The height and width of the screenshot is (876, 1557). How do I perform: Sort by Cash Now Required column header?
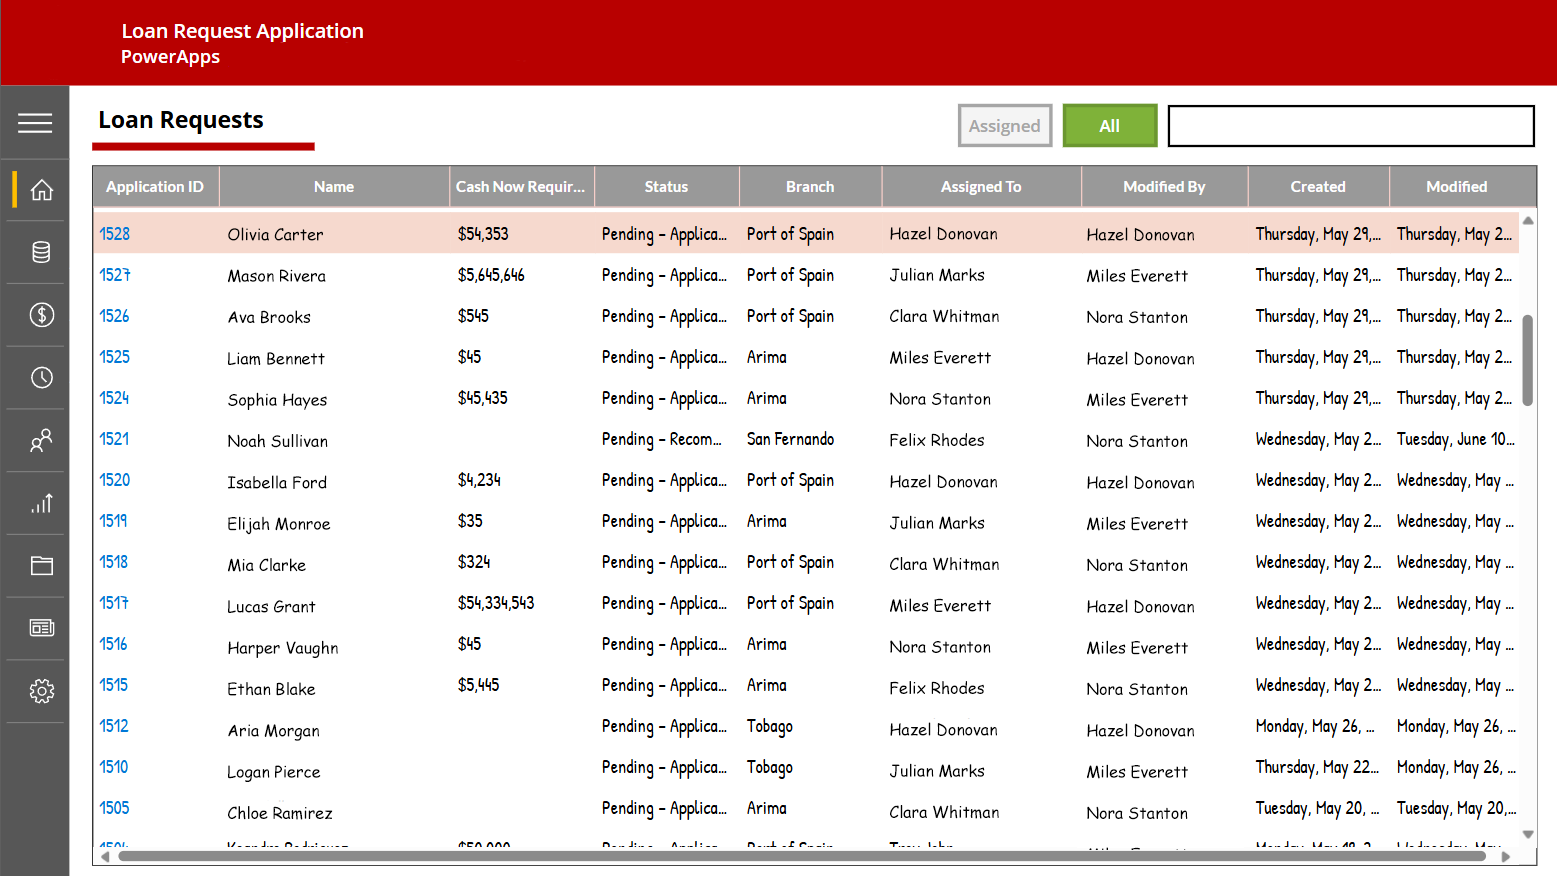coord(521,187)
